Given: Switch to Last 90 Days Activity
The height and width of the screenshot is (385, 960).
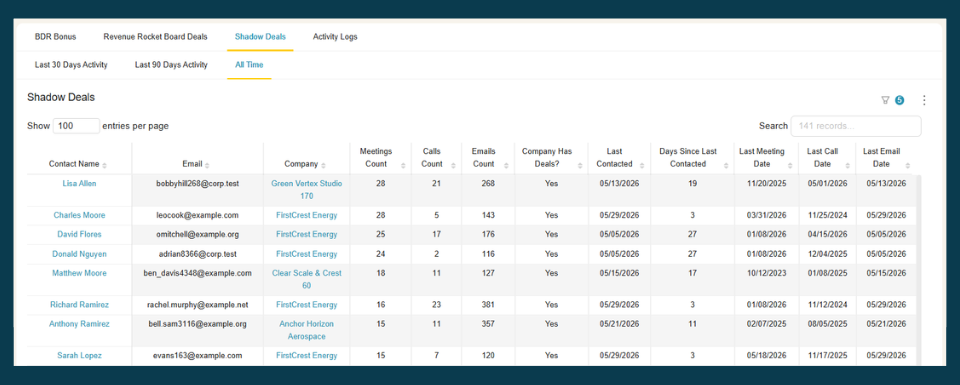Looking at the screenshot, I should click(x=171, y=65).
